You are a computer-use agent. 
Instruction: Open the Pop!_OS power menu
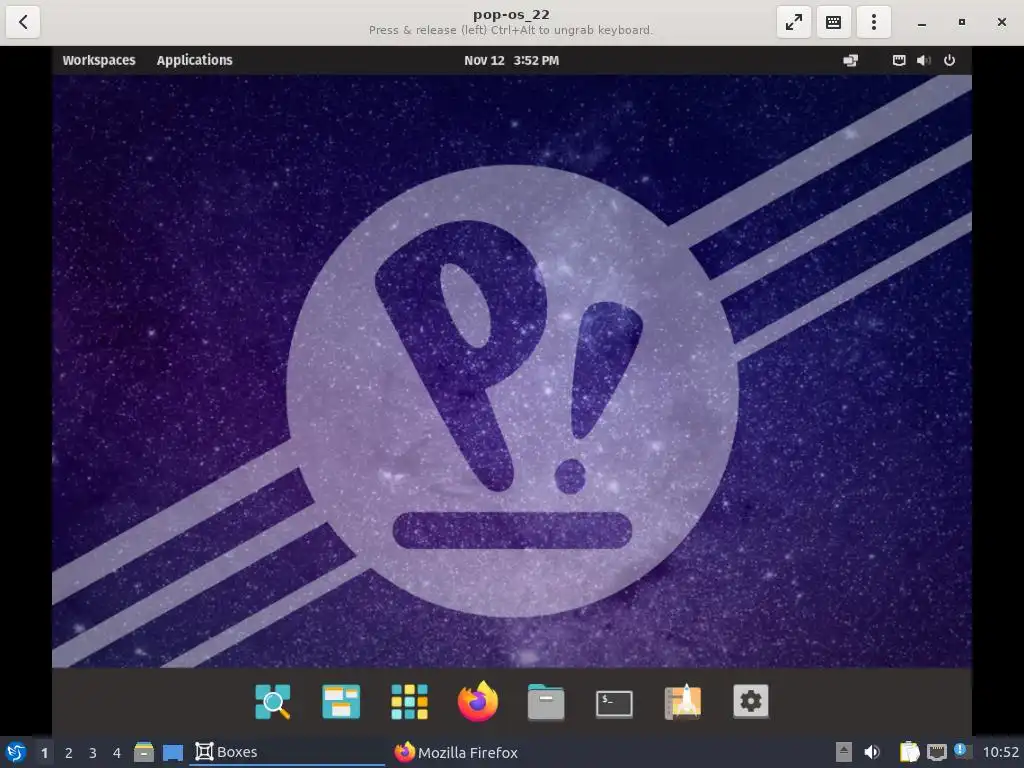click(950, 60)
